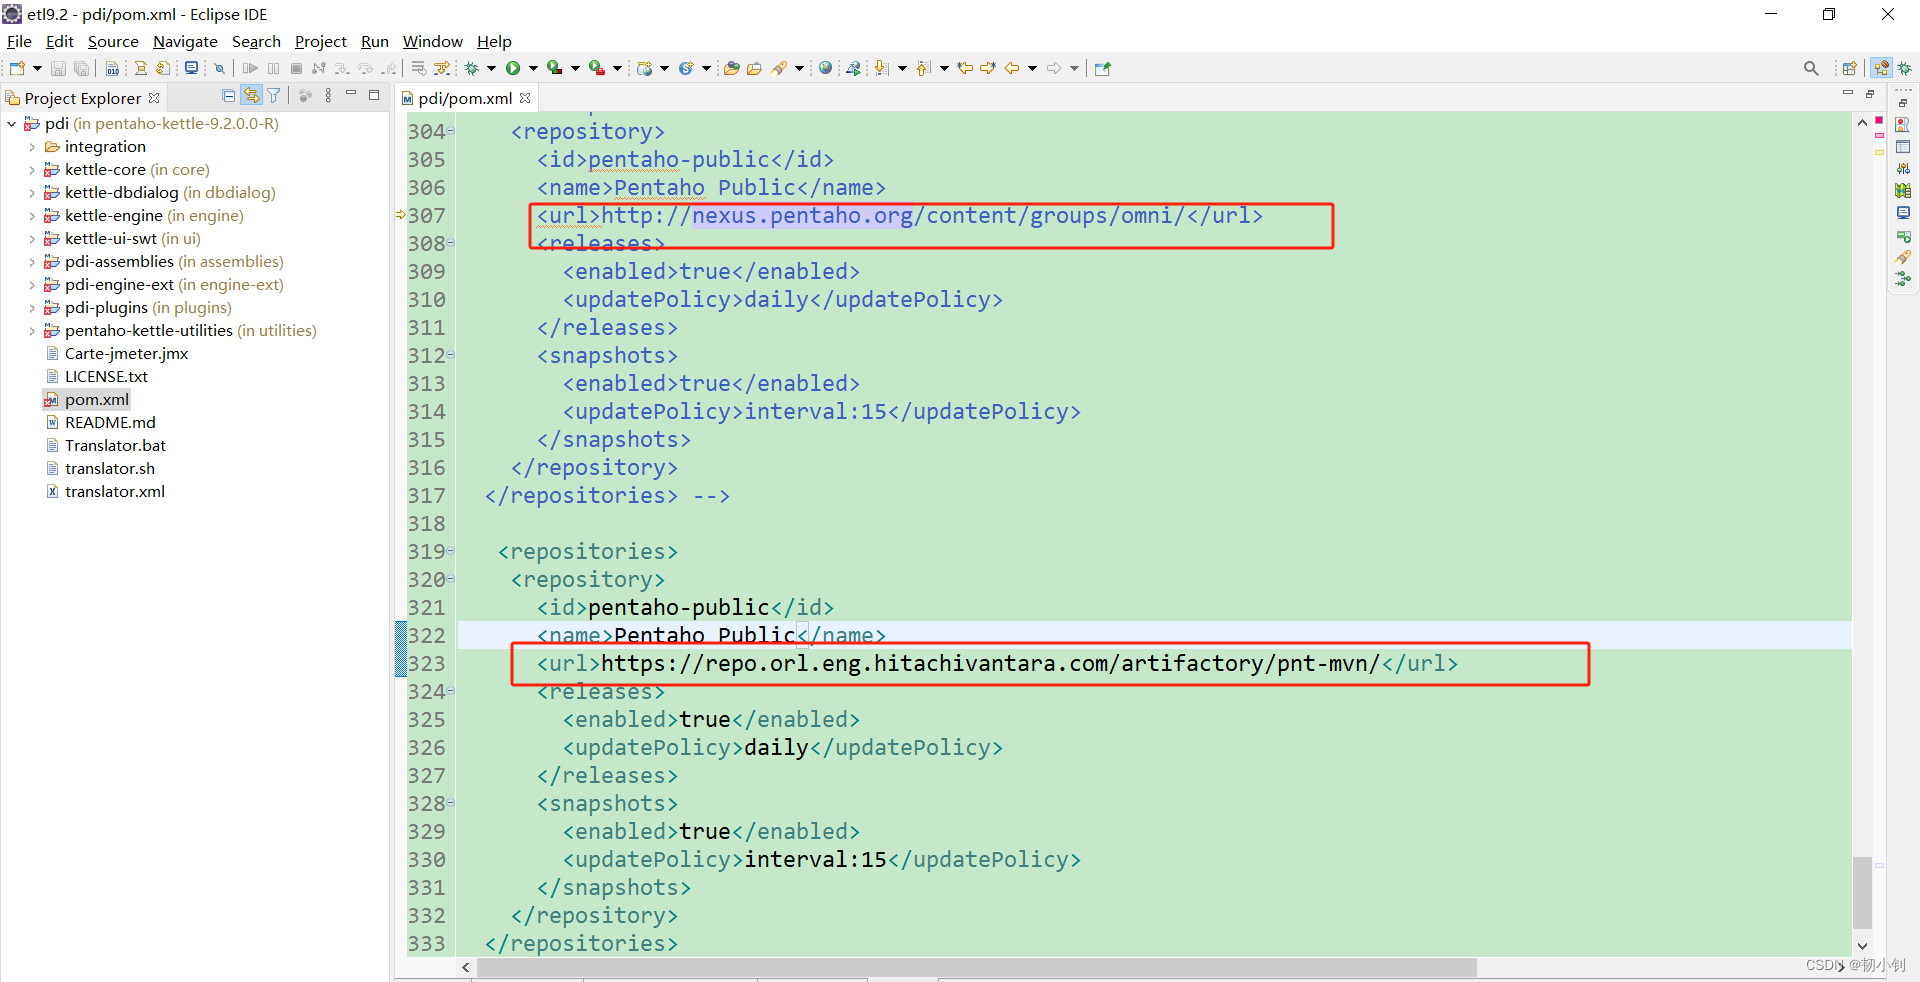Click the yellow warning marker in overview ruler
Image resolution: width=1920 pixels, height=982 pixels.
1879,153
